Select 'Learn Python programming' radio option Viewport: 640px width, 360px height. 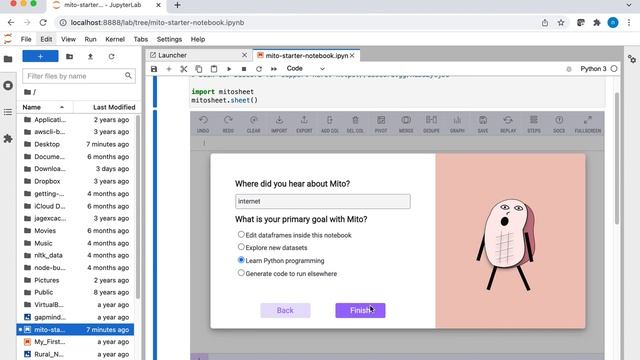[x=241, y=260]
